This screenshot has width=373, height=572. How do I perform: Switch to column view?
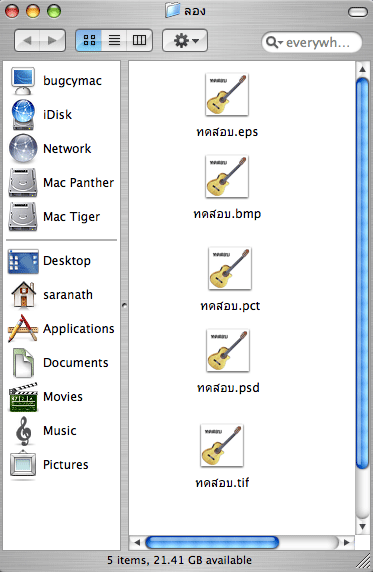coord(139,40)
